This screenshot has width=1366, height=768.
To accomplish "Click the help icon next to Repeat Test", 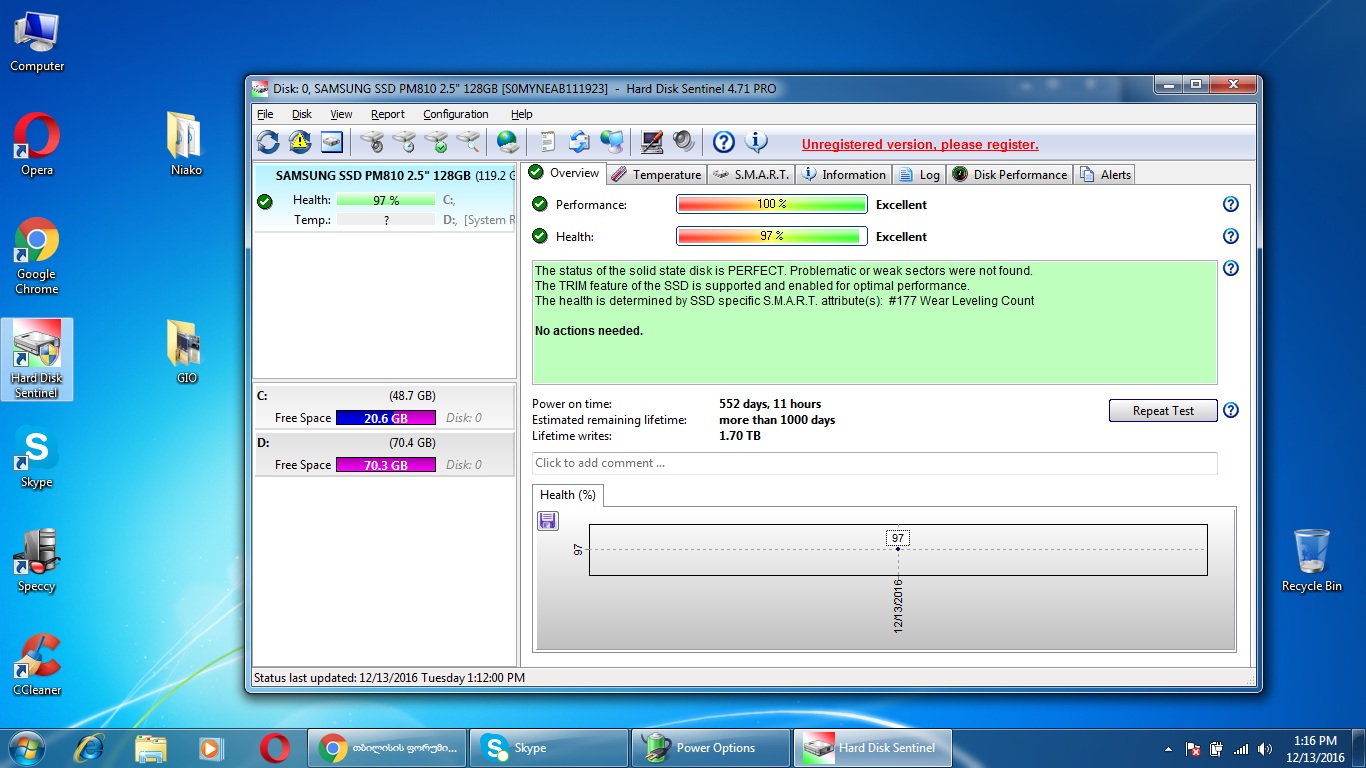I will click(1231, 410).
